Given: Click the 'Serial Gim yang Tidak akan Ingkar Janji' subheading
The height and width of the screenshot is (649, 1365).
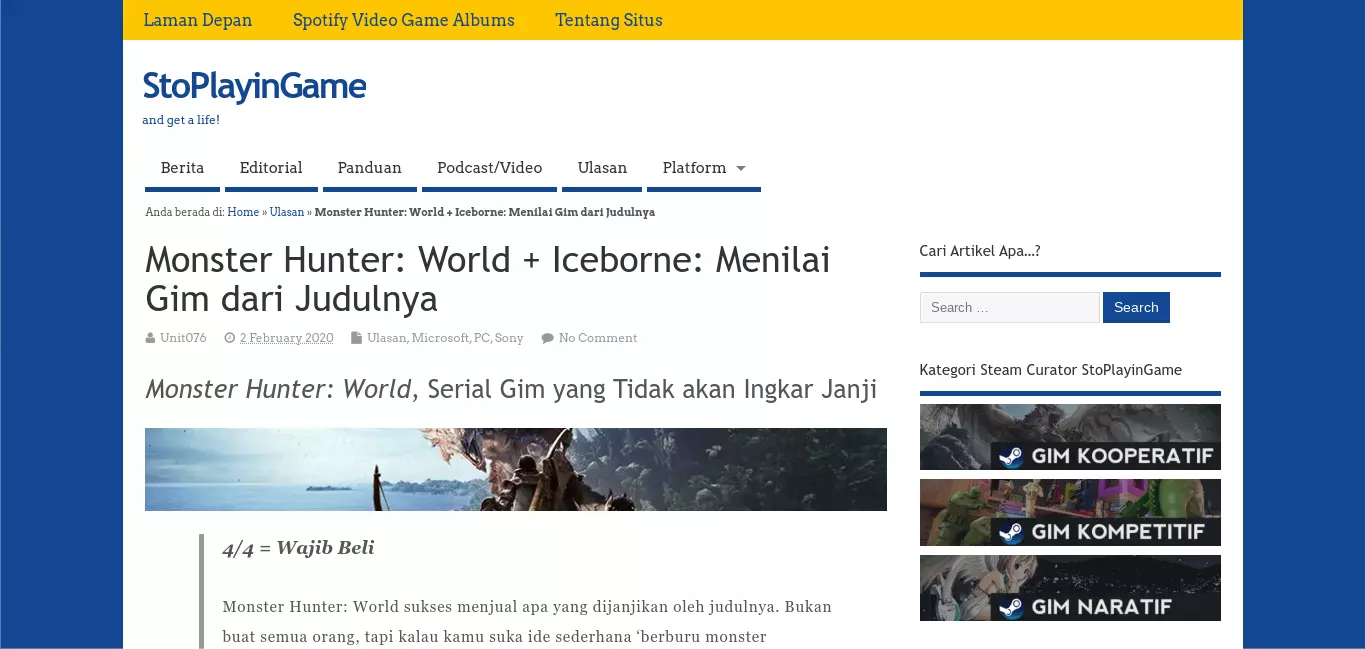Looking at the screenshot, I should coord(652,389).
